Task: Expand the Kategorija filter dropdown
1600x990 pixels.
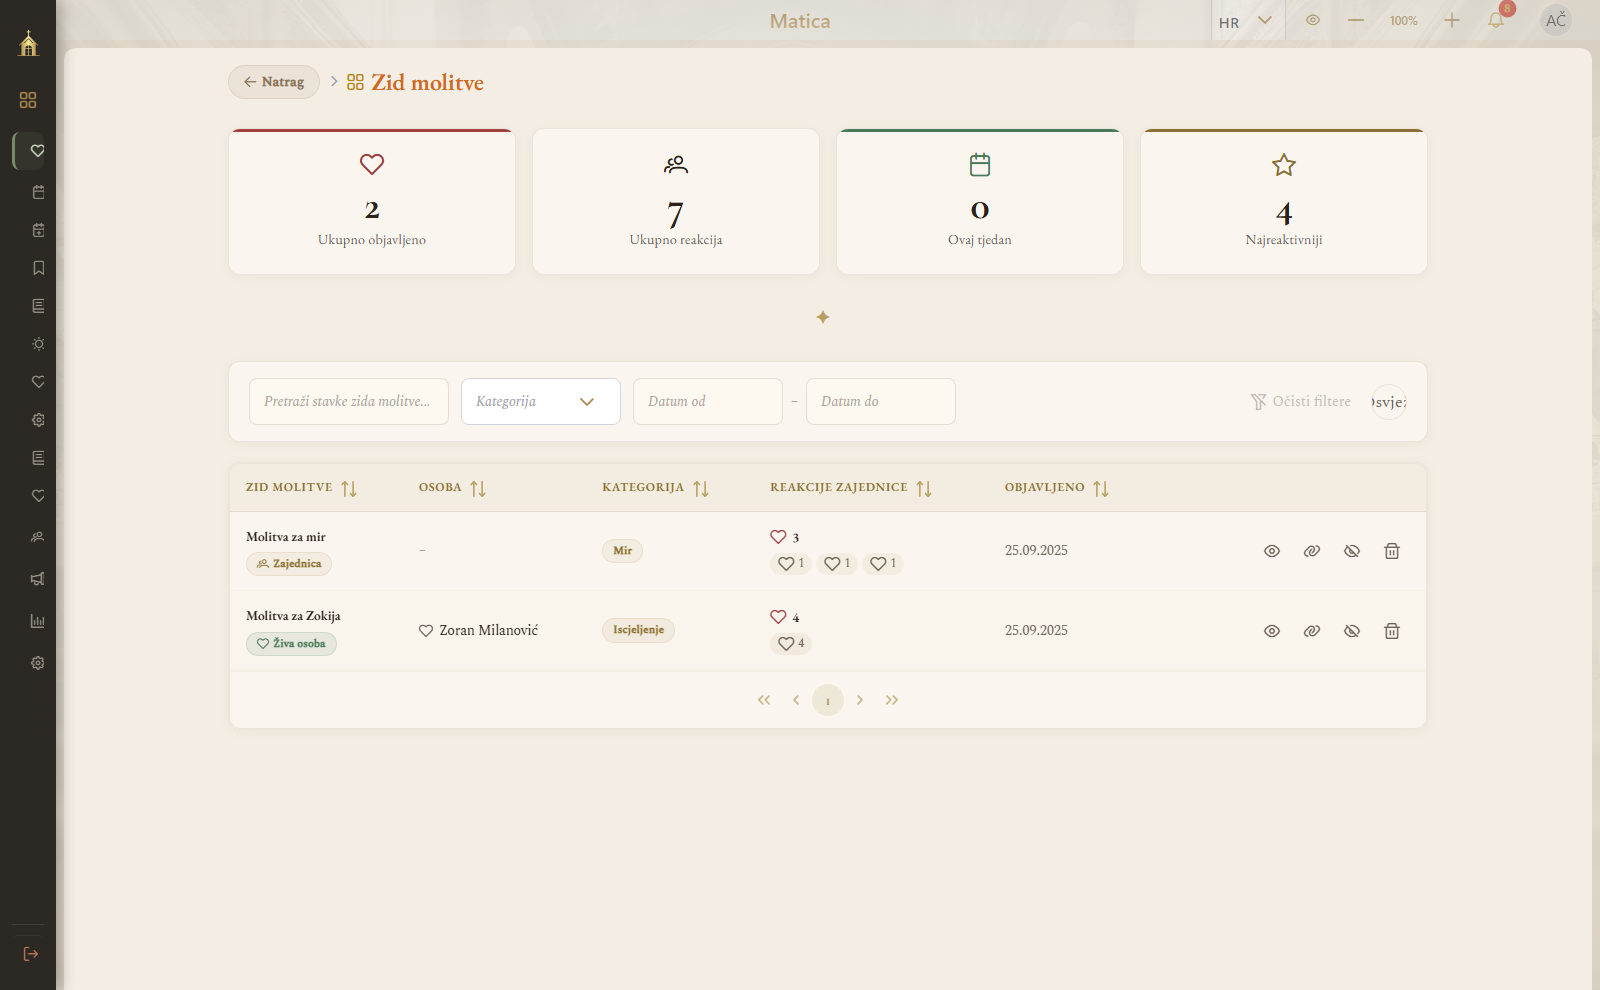Action: coord(541,401)
